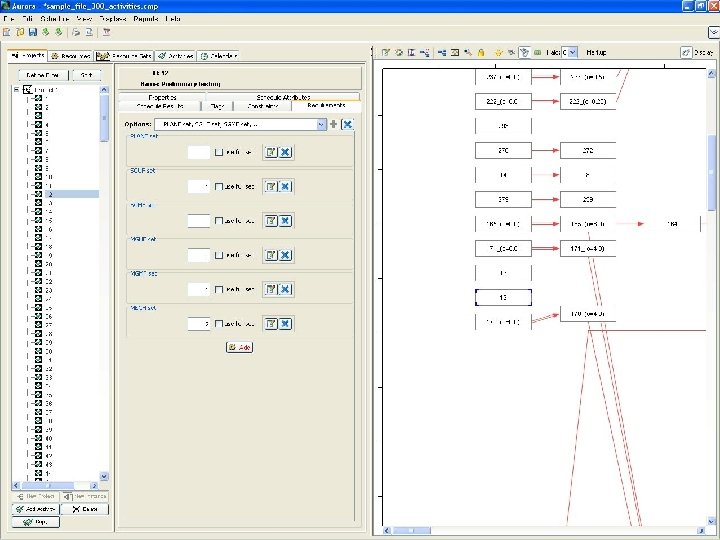Viewport: 720px width, 540px height.
Task: Click the yellow open folder toolbar icon
Action: coord(20,32)
